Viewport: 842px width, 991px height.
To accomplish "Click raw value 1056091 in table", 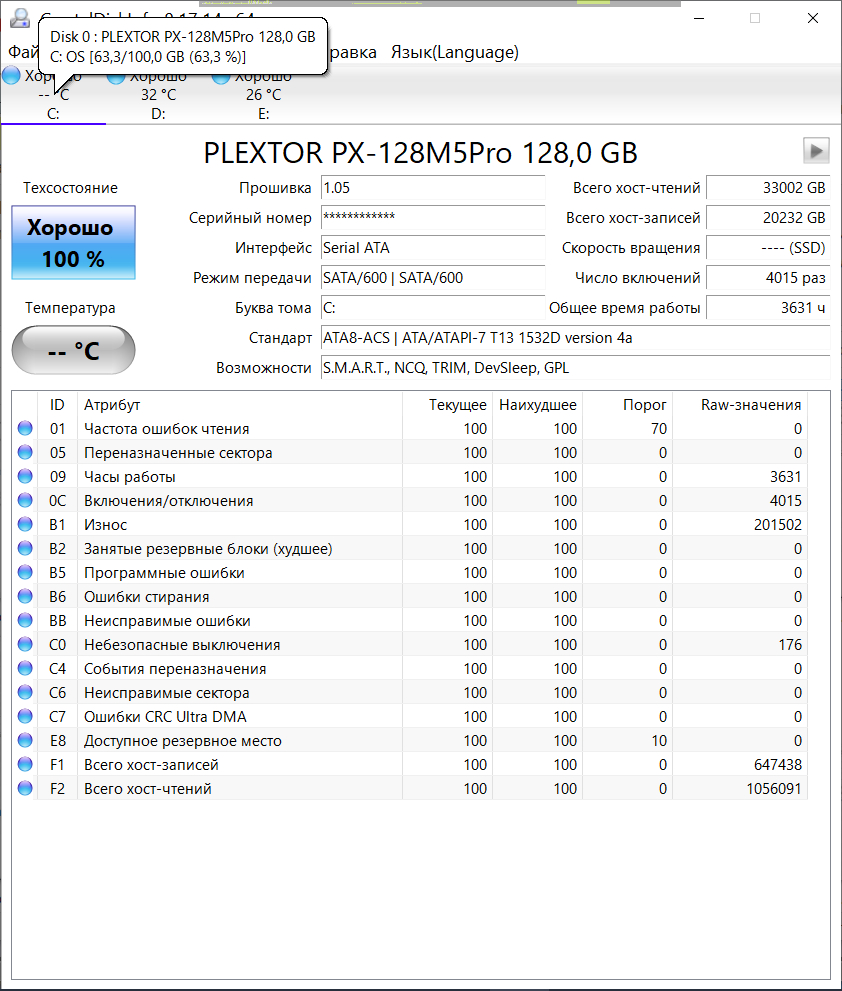I will tap(774, 789).
